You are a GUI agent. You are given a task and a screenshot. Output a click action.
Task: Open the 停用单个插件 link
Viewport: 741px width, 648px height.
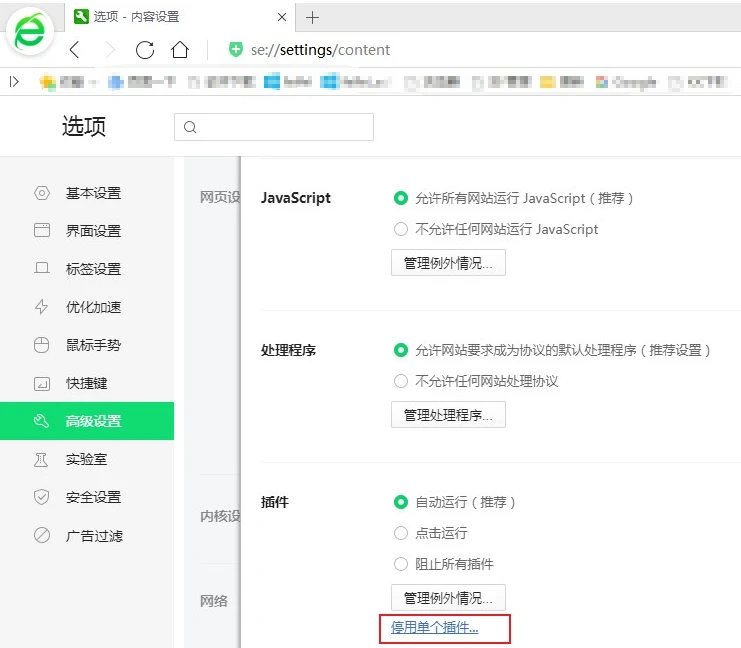pos(435,628)
